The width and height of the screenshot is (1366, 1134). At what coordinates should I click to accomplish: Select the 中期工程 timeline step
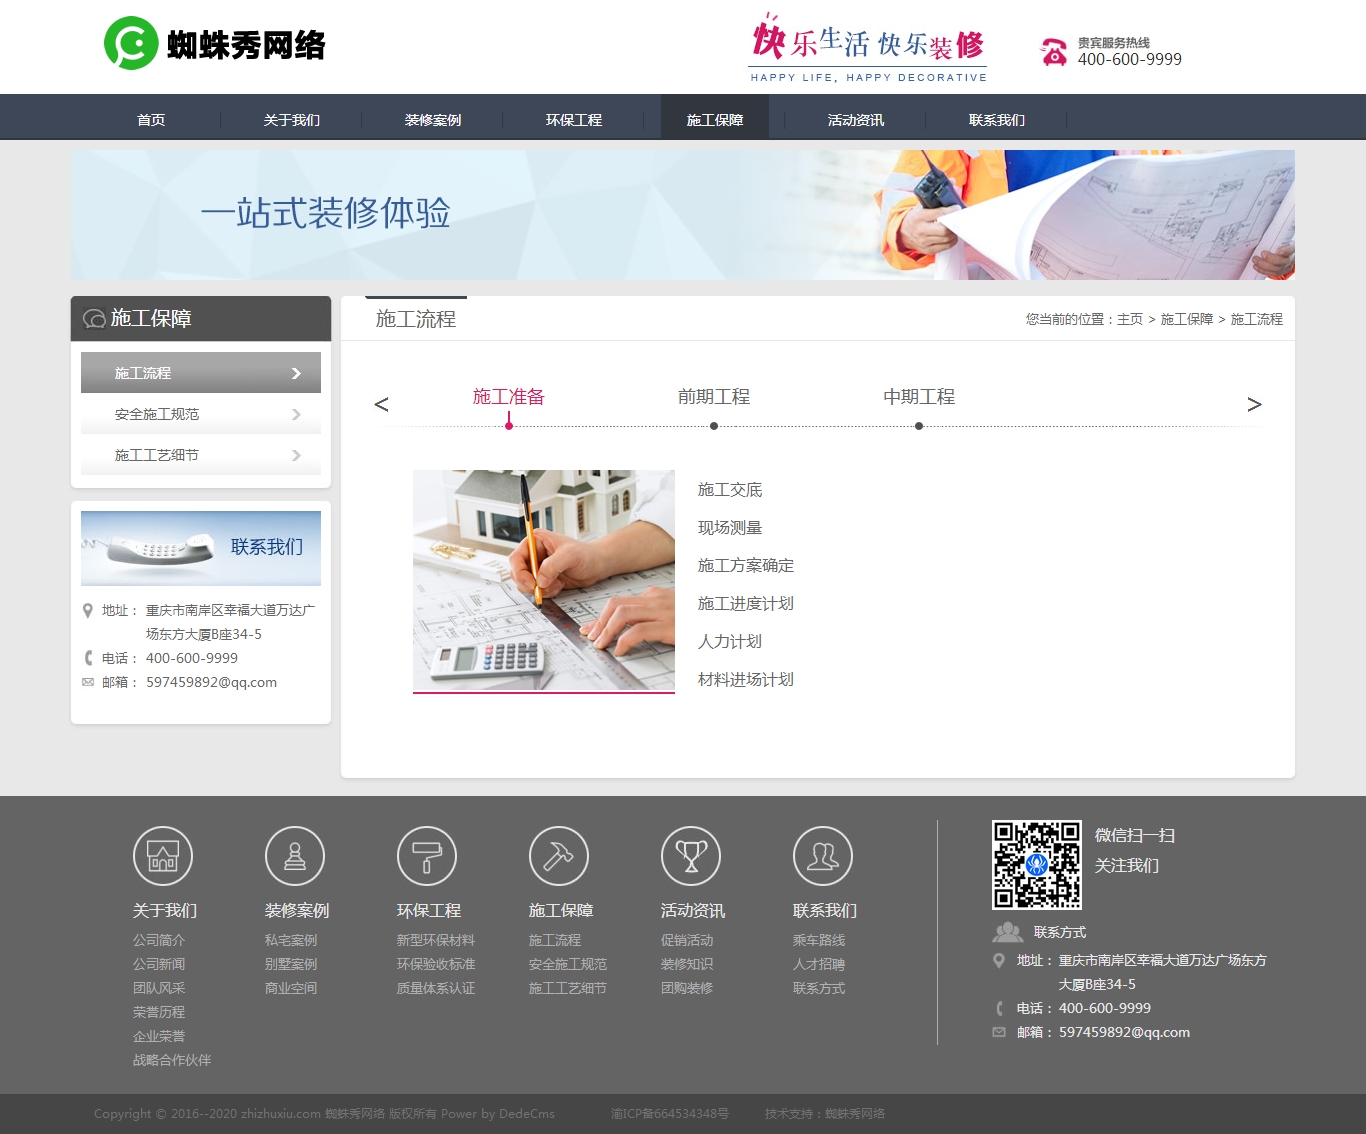919,397
